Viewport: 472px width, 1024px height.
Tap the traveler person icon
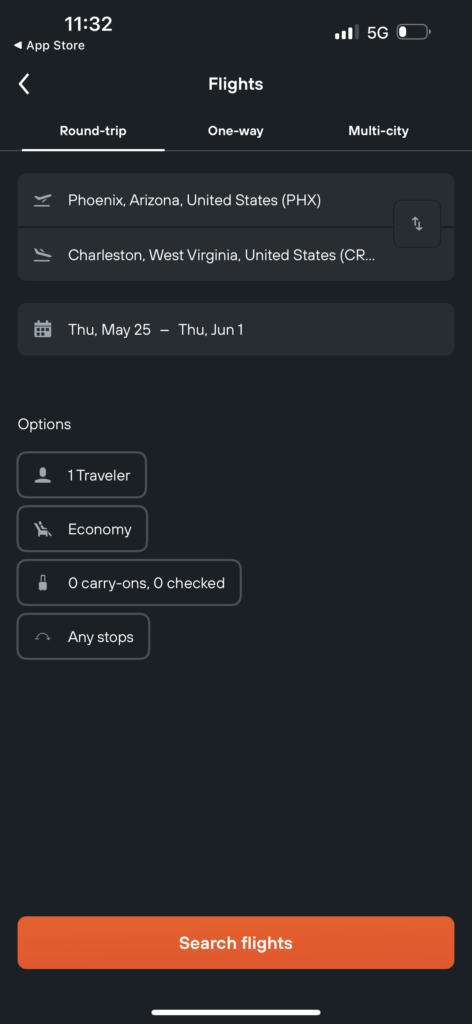coord(43,475)
